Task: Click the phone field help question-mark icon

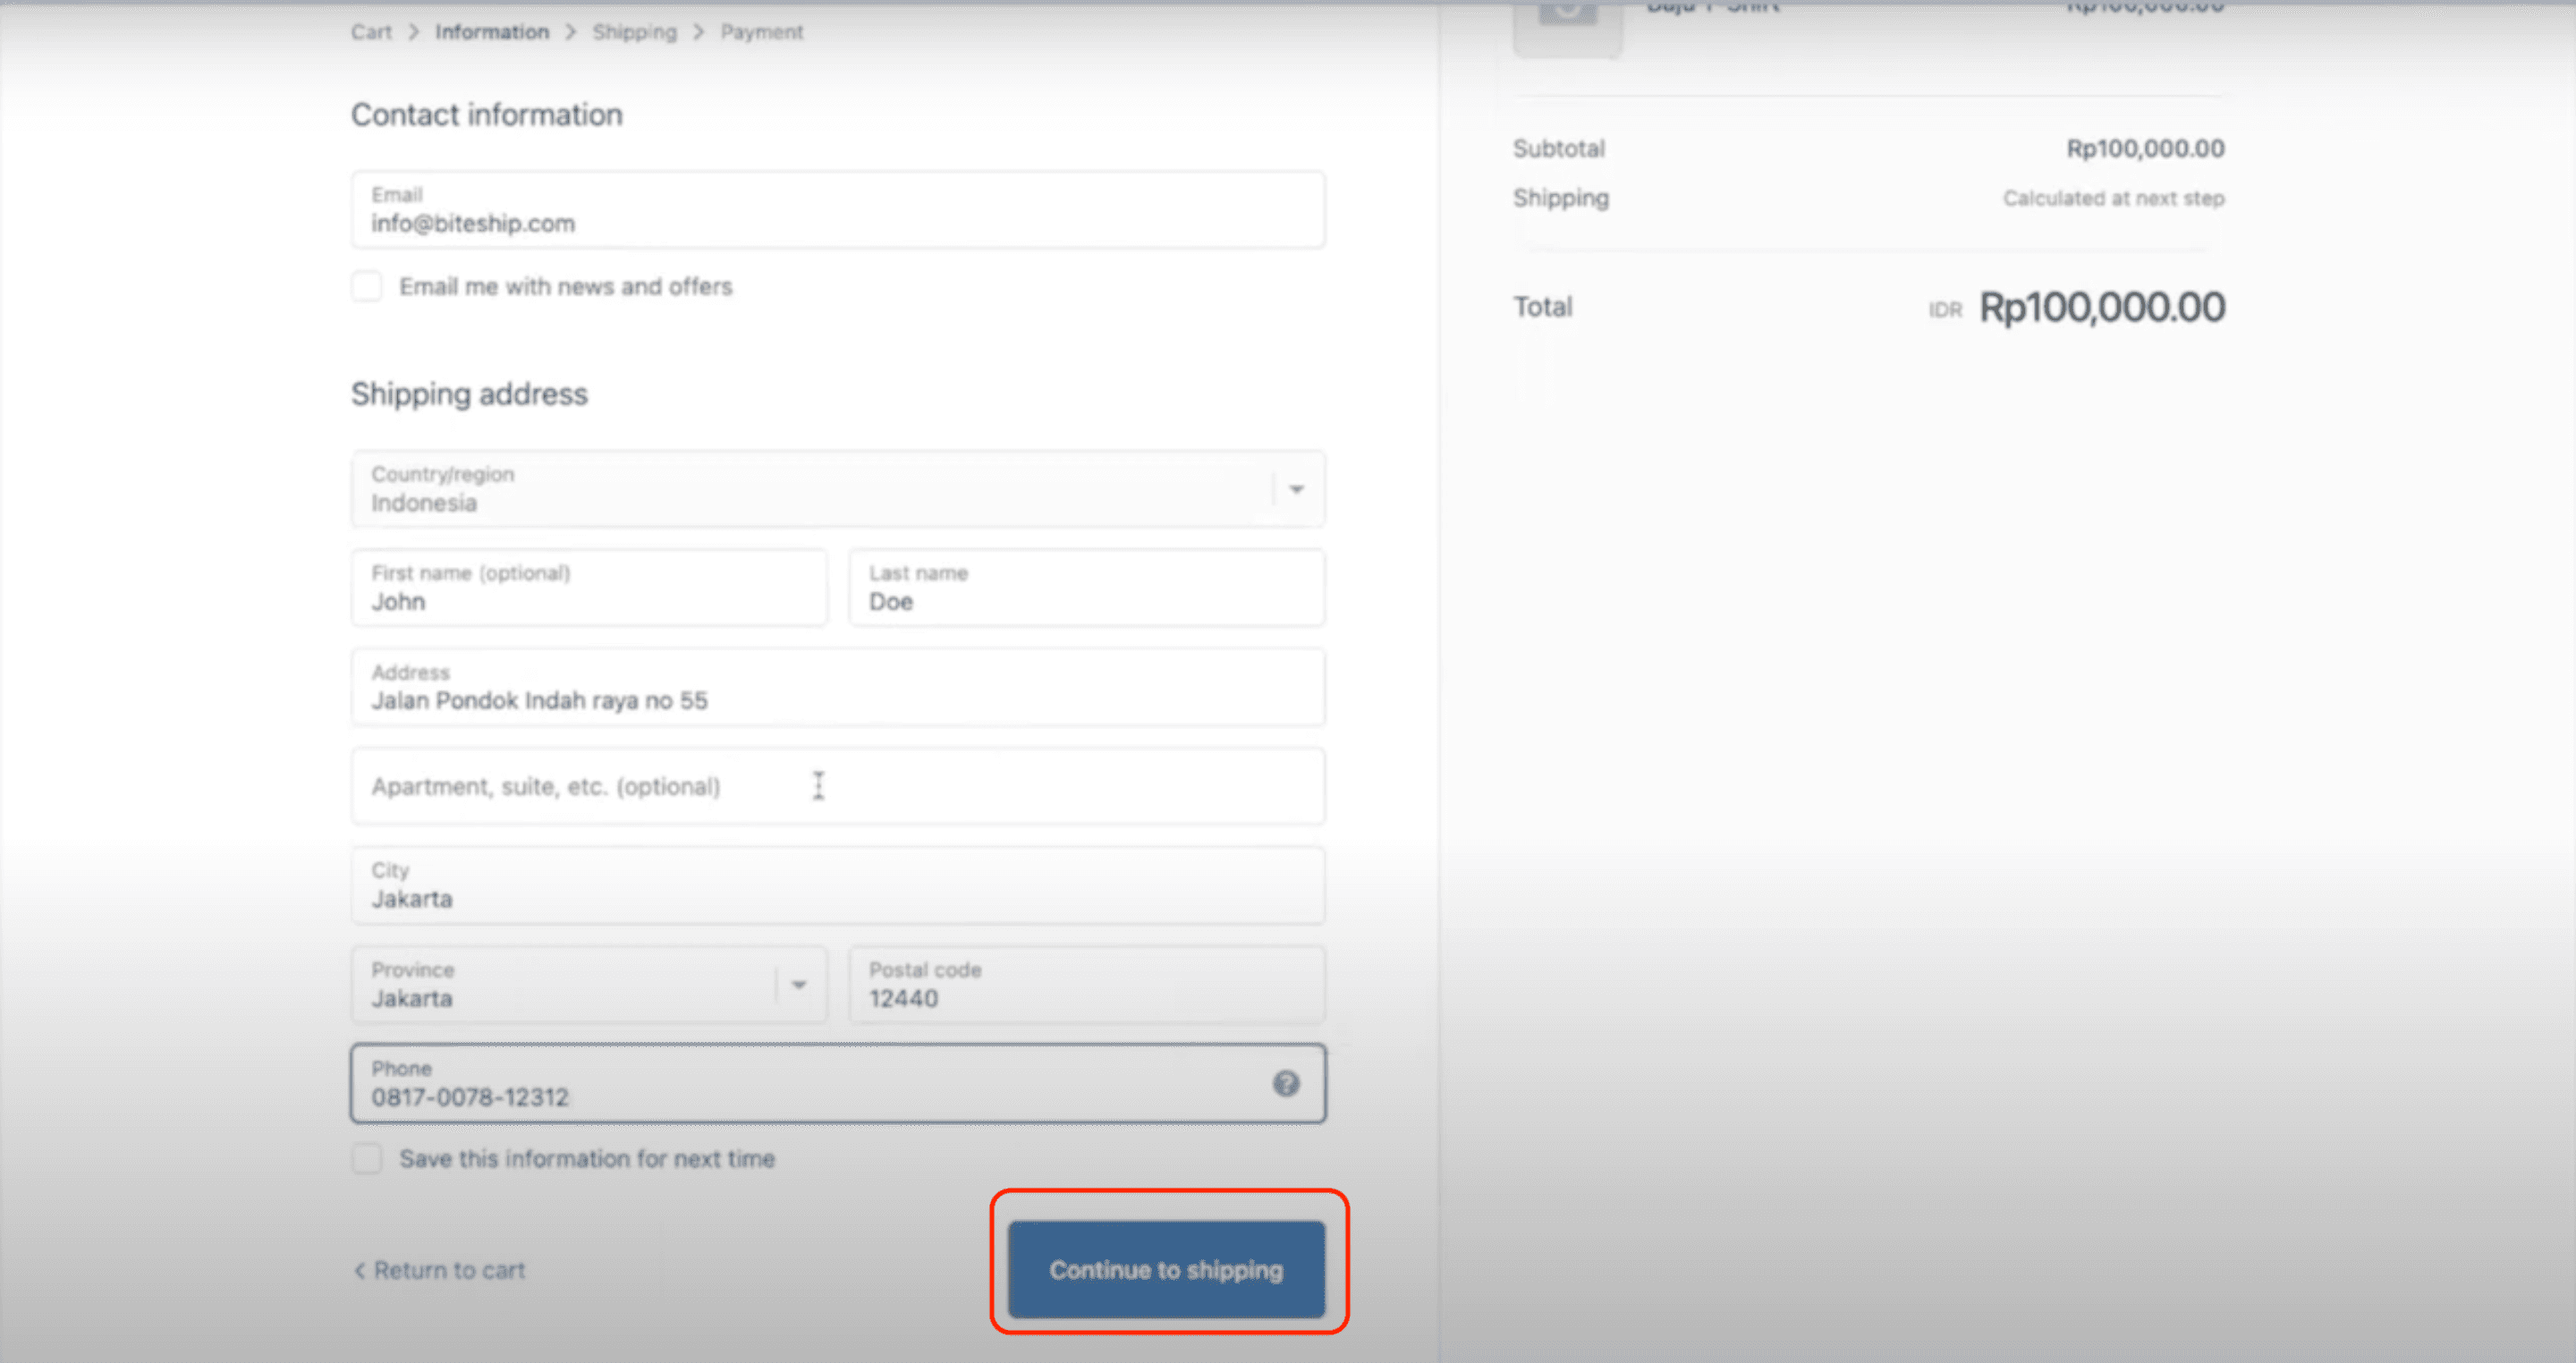Action: coord(1286,1083)
